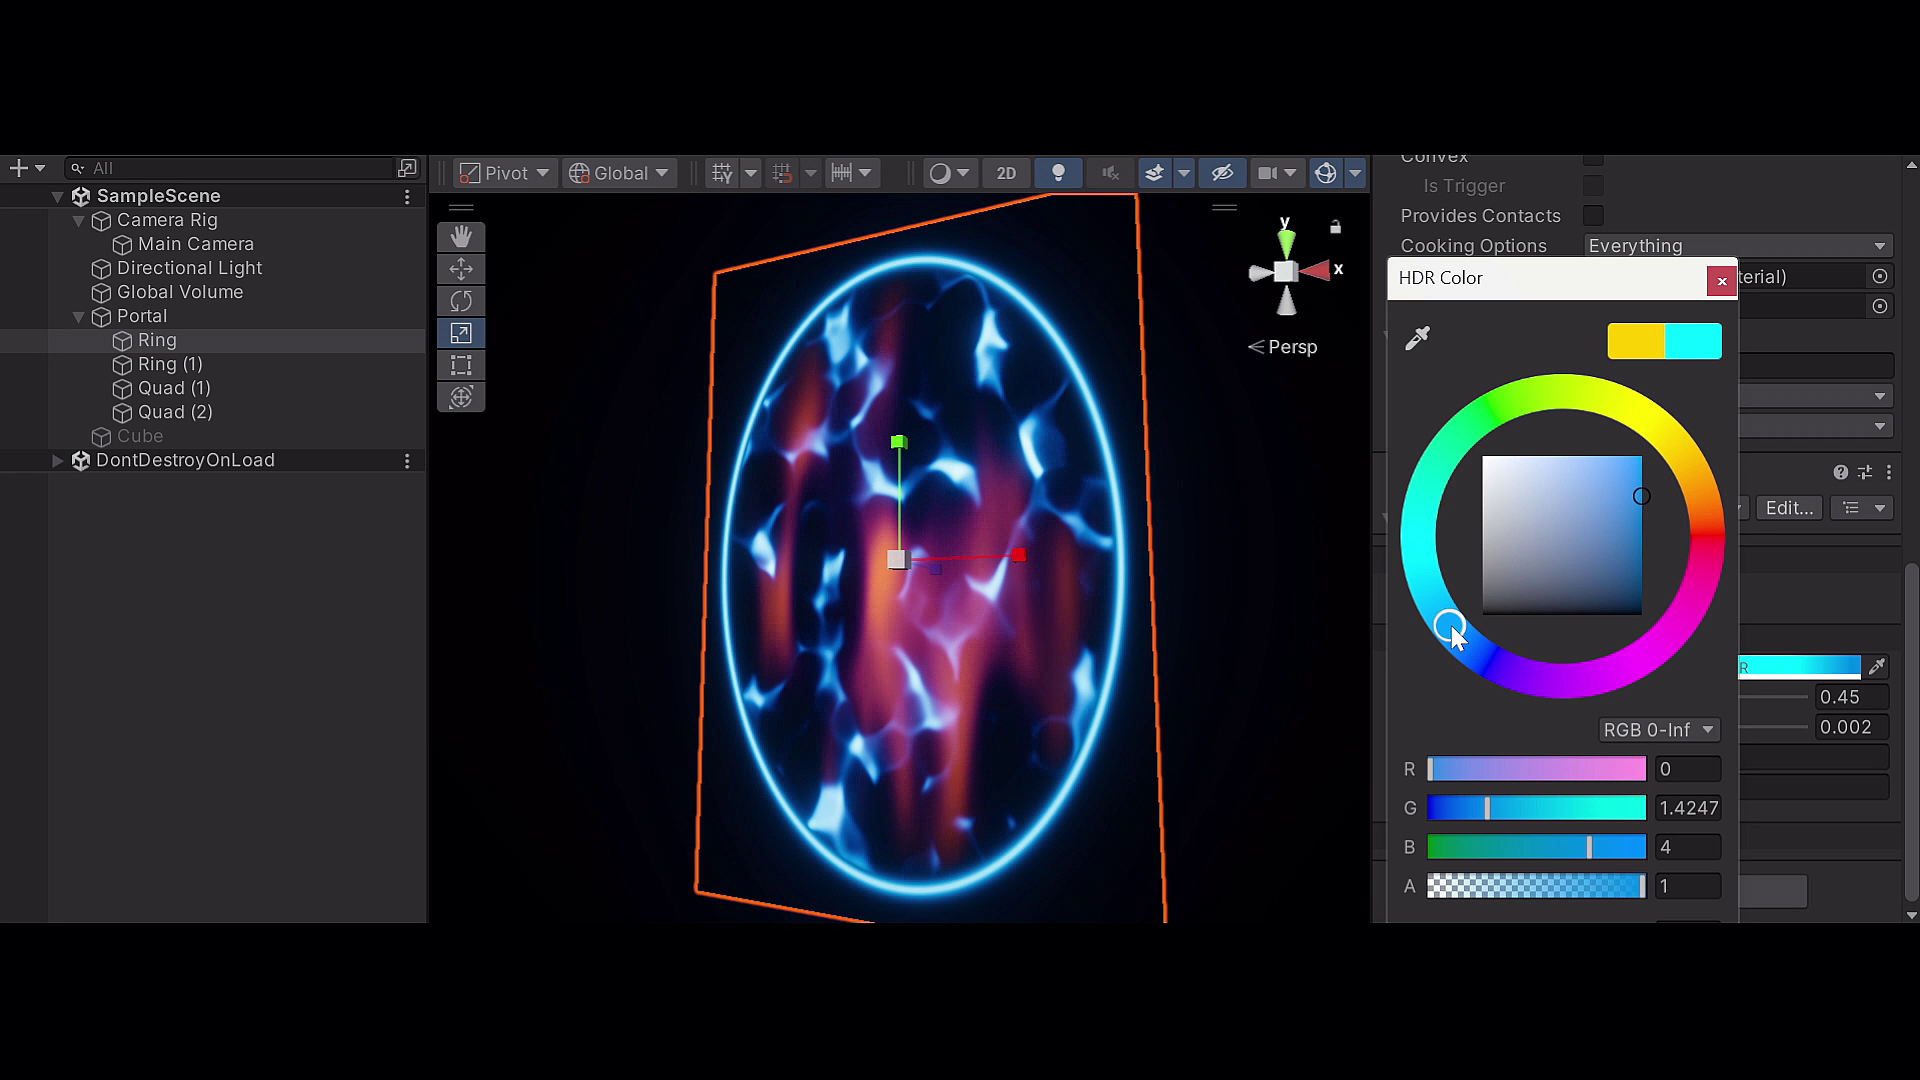Expand the DontDestroyOnLoad scene

(57, 461)
